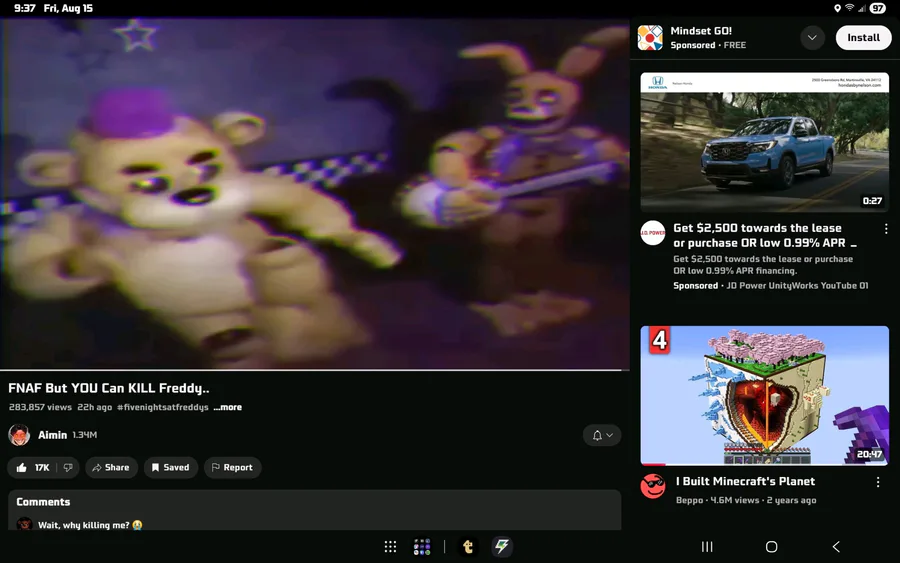Tap the '283,857 views' text
Viewport: 900px width, 563px height.
point(40,407)
